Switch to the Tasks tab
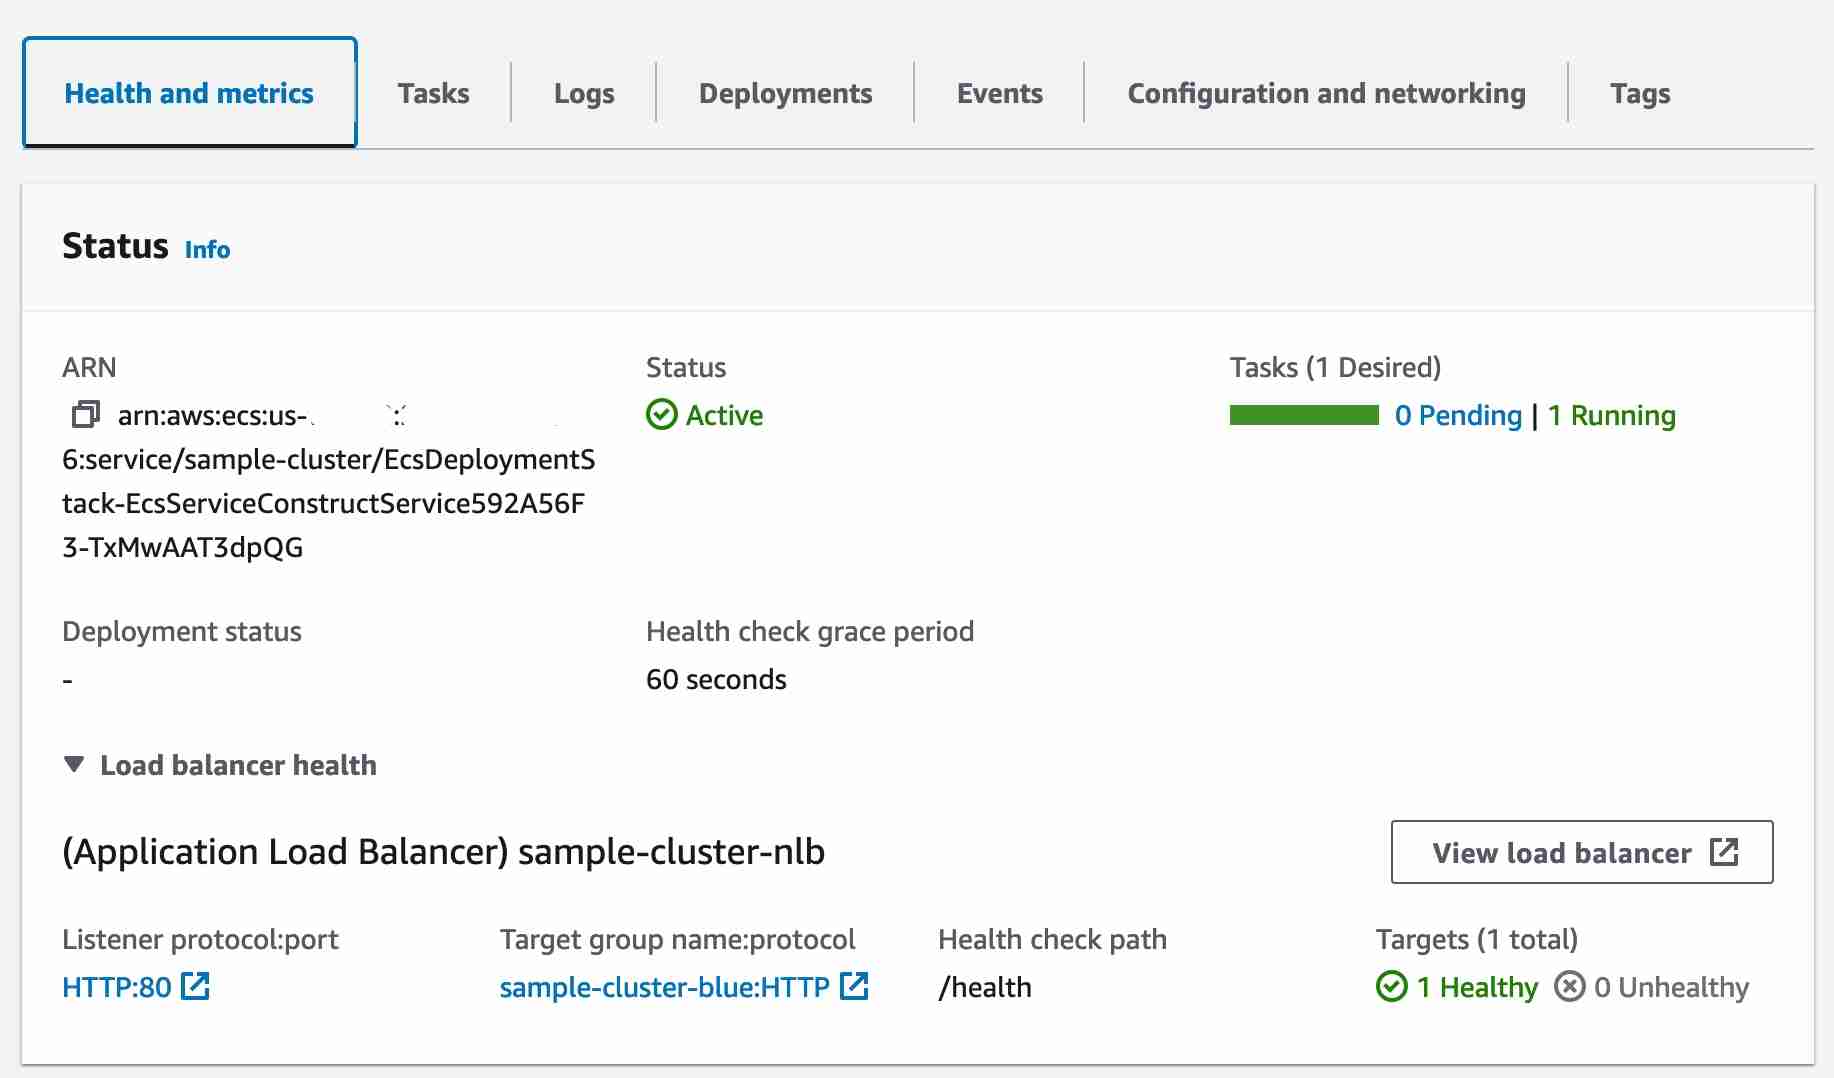This screenshot has height=1078, width=1834. point(433,93)
